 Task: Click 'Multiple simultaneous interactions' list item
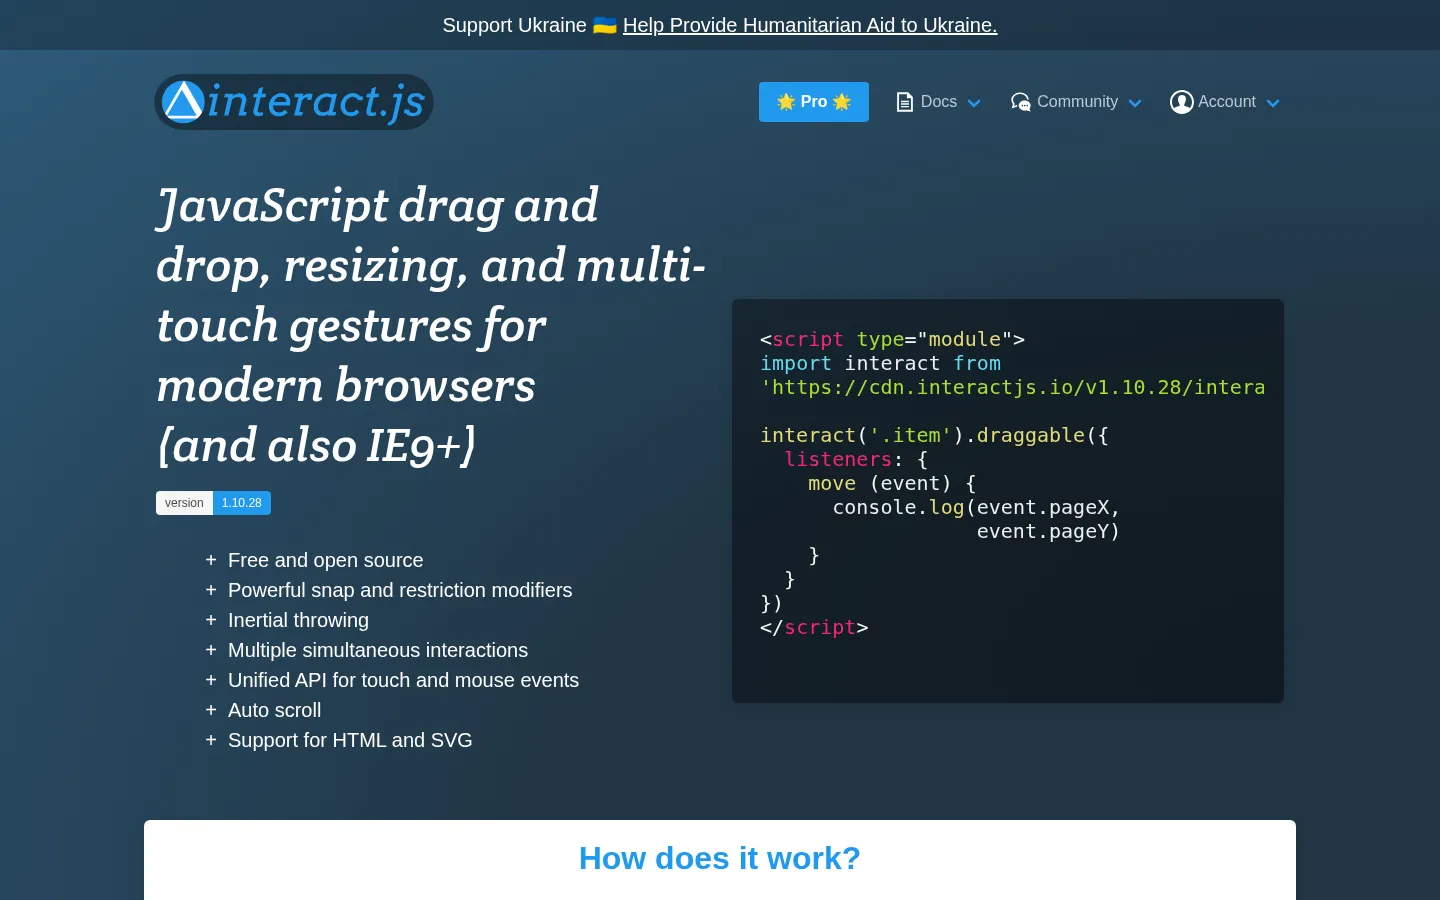coord(378,650)
